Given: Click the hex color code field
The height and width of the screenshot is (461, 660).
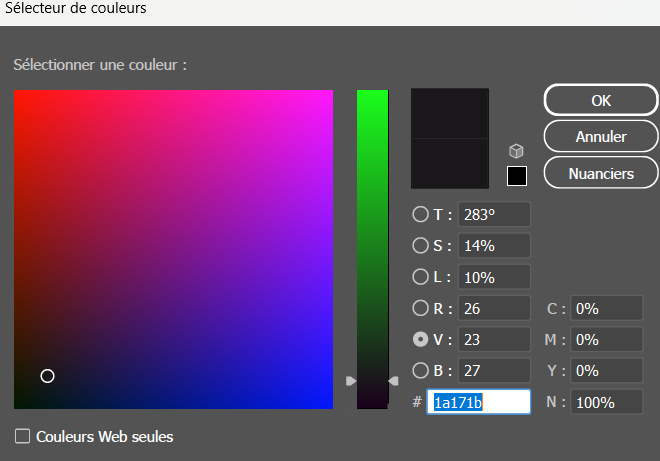Looking at the screenshot, I should pos(478,402).
